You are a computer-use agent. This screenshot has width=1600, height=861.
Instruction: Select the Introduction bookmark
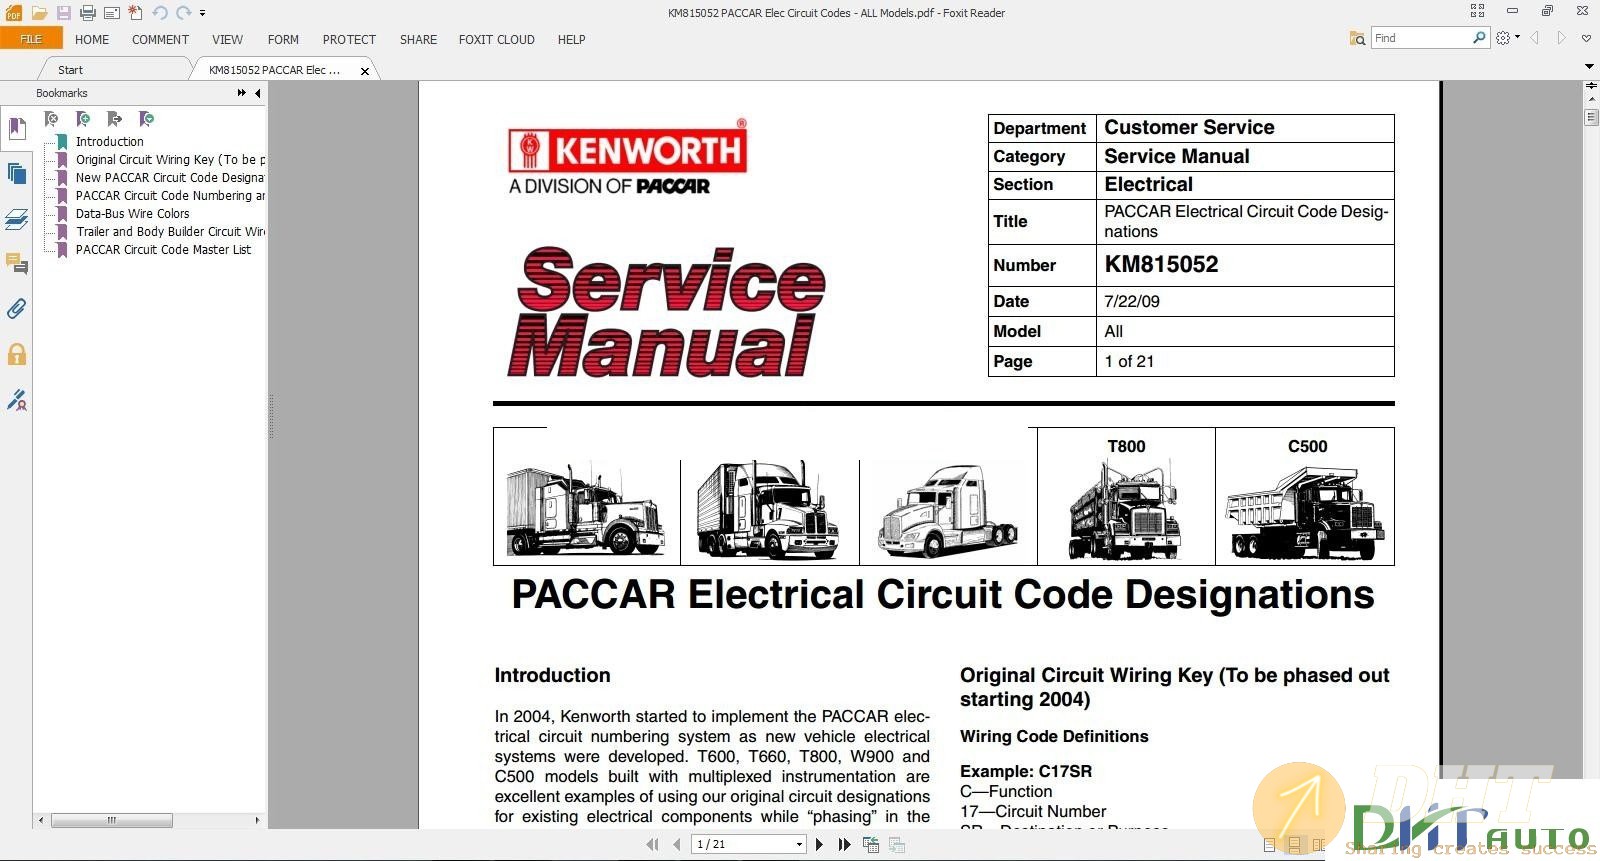(110, 142)
